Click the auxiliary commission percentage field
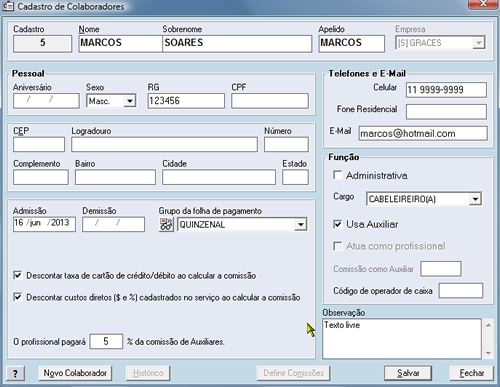 tap(106, 341)
